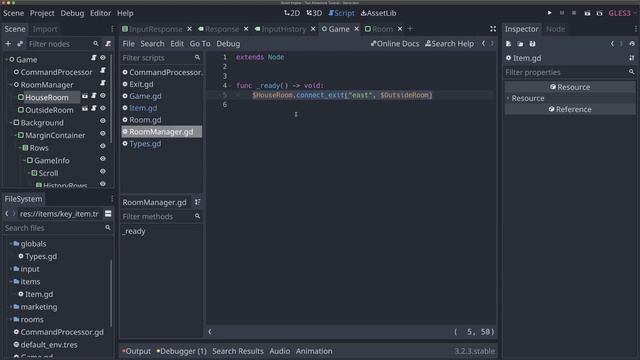Toggle visibility of Rows node
Viewport: 640px width, 360px height.
(103, 147)
